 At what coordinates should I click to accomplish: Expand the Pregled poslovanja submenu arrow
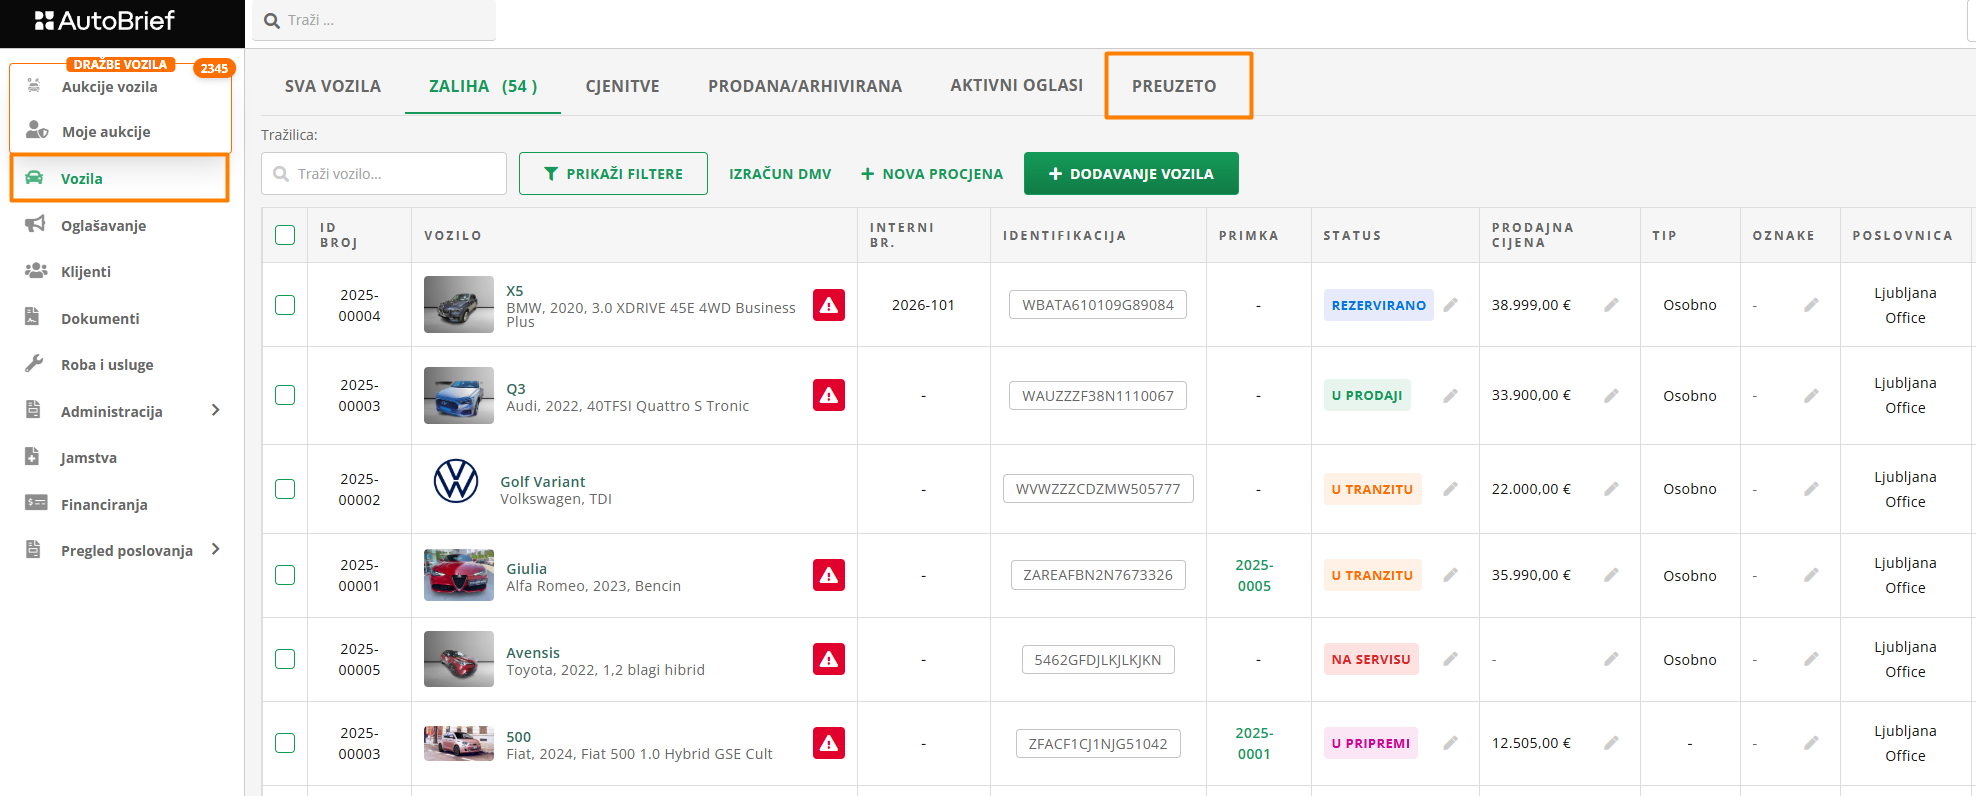[215, 549]
